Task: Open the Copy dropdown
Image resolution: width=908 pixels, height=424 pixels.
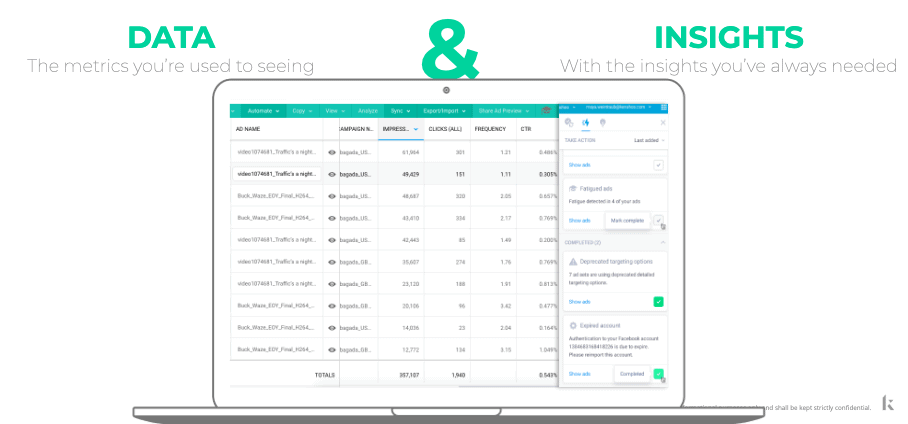Action: click(302, 111)
